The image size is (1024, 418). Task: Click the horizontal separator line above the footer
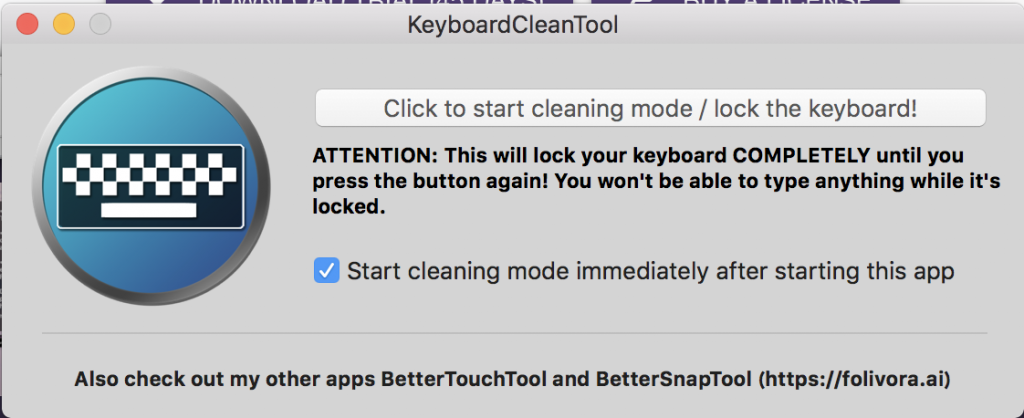(x=514, y=332)
